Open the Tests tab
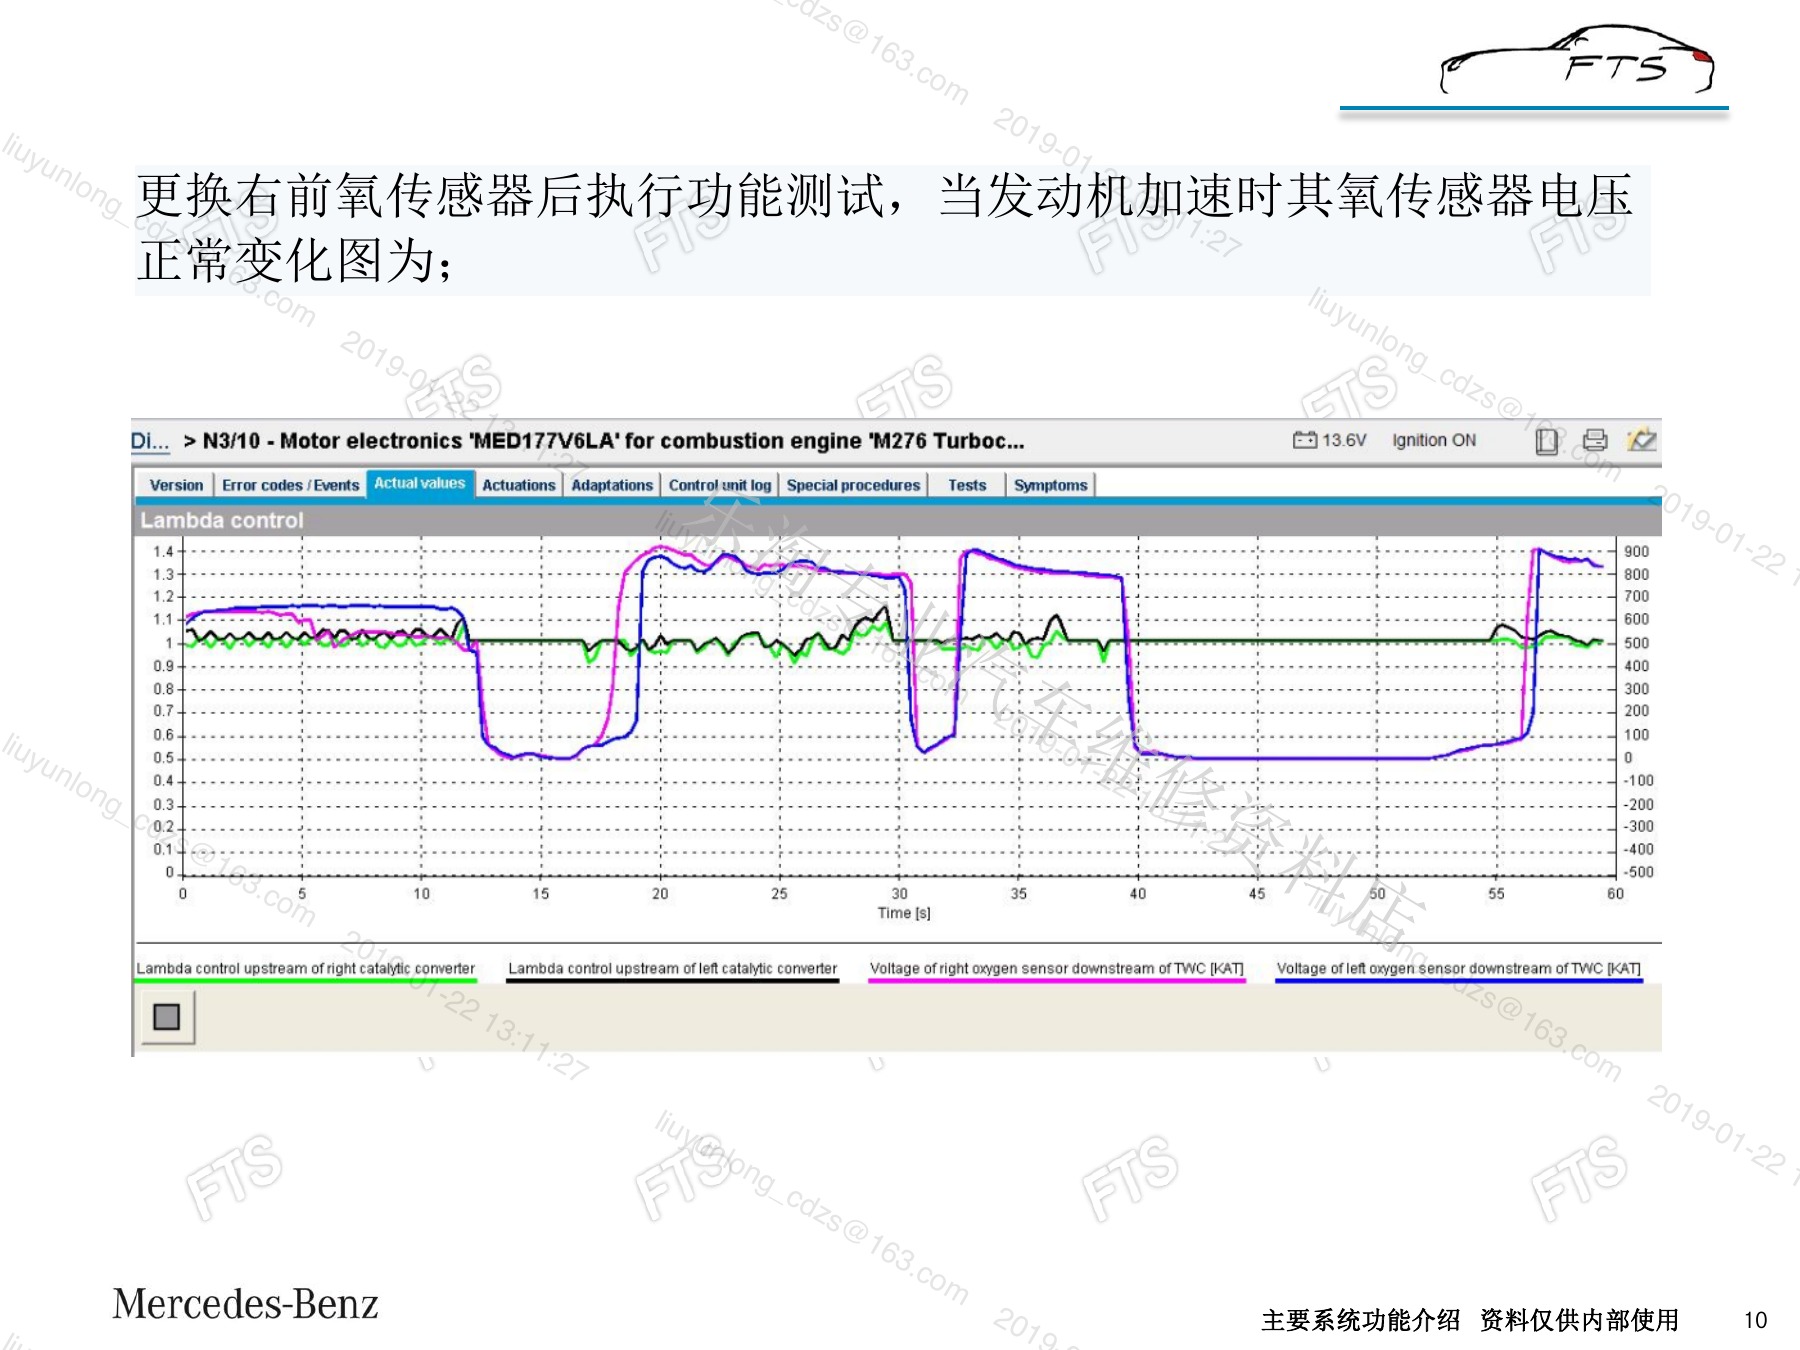 [967, 485]
